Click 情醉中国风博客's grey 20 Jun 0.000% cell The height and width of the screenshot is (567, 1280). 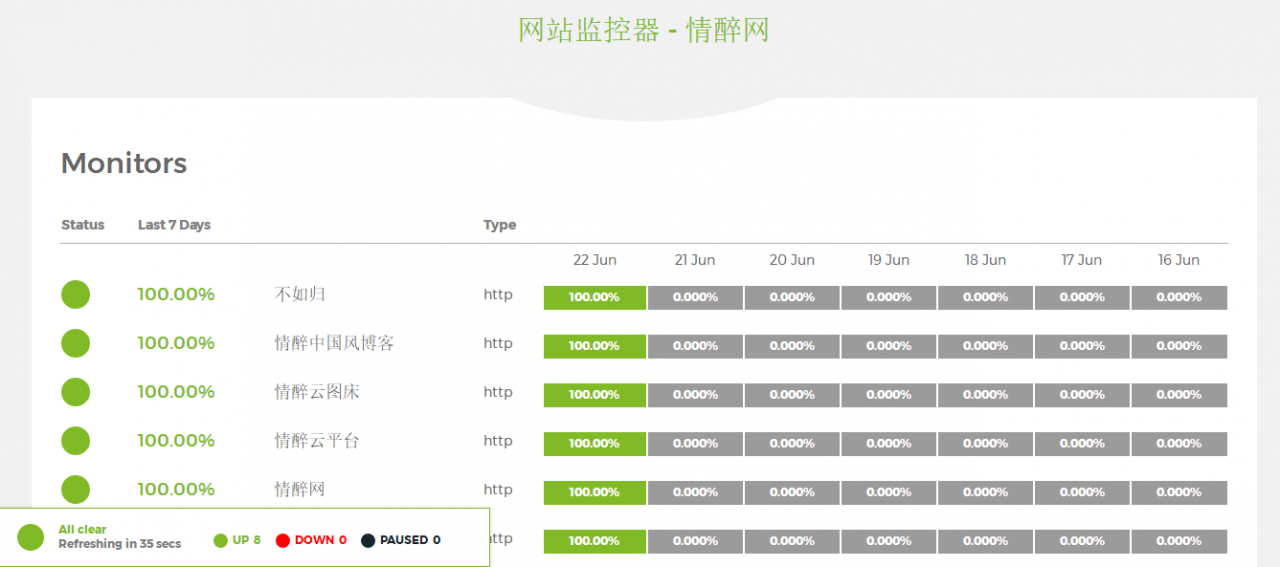792,346
